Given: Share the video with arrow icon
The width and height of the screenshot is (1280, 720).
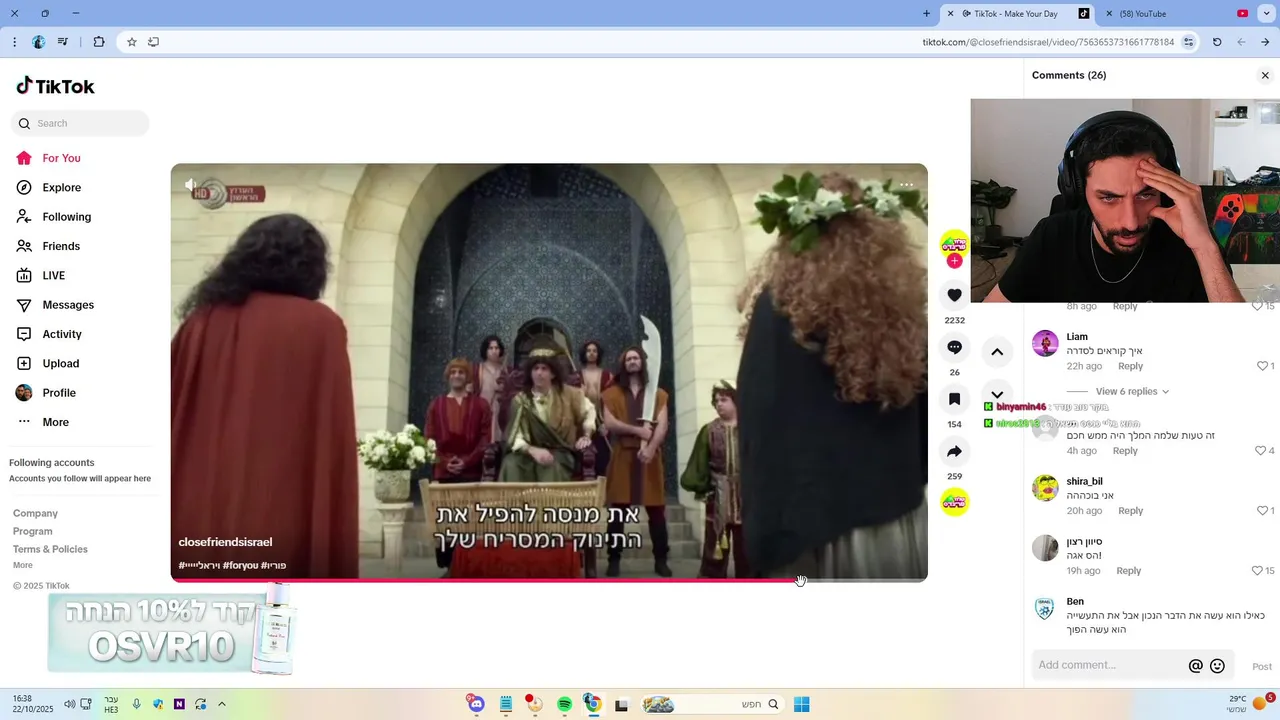Looking at the screenshot, I should 954,452.
